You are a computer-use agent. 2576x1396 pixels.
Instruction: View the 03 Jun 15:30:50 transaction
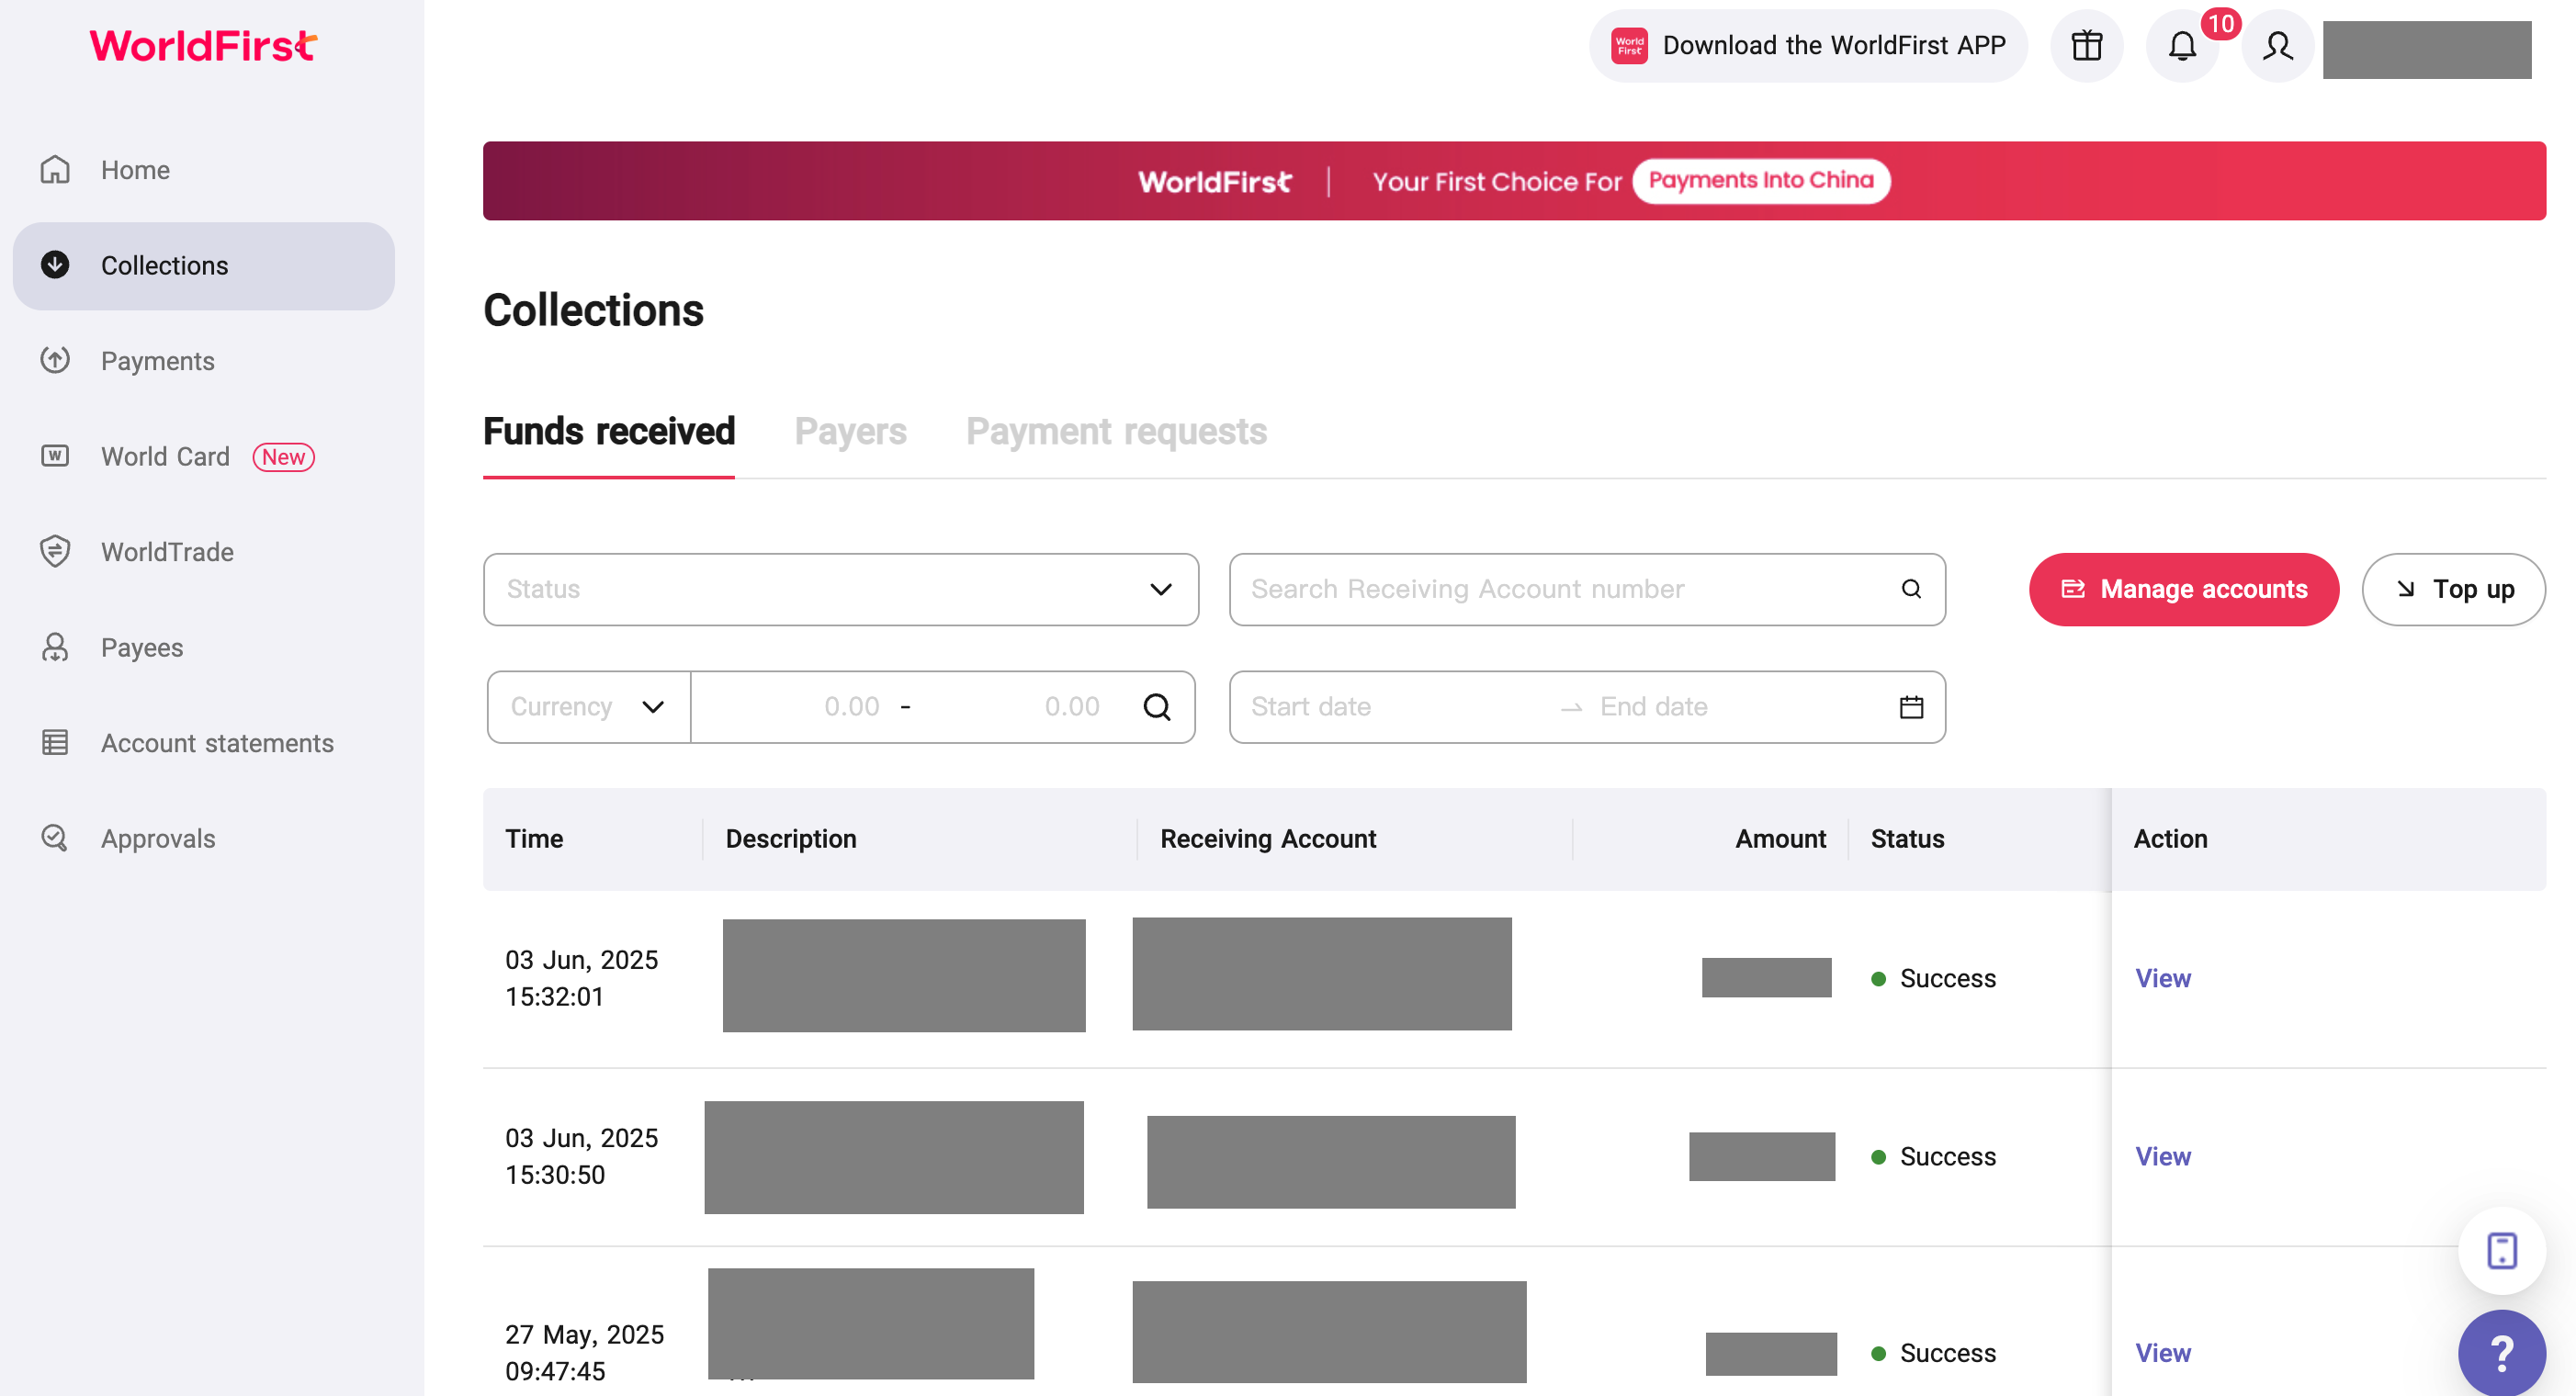coord(2163,1156)
